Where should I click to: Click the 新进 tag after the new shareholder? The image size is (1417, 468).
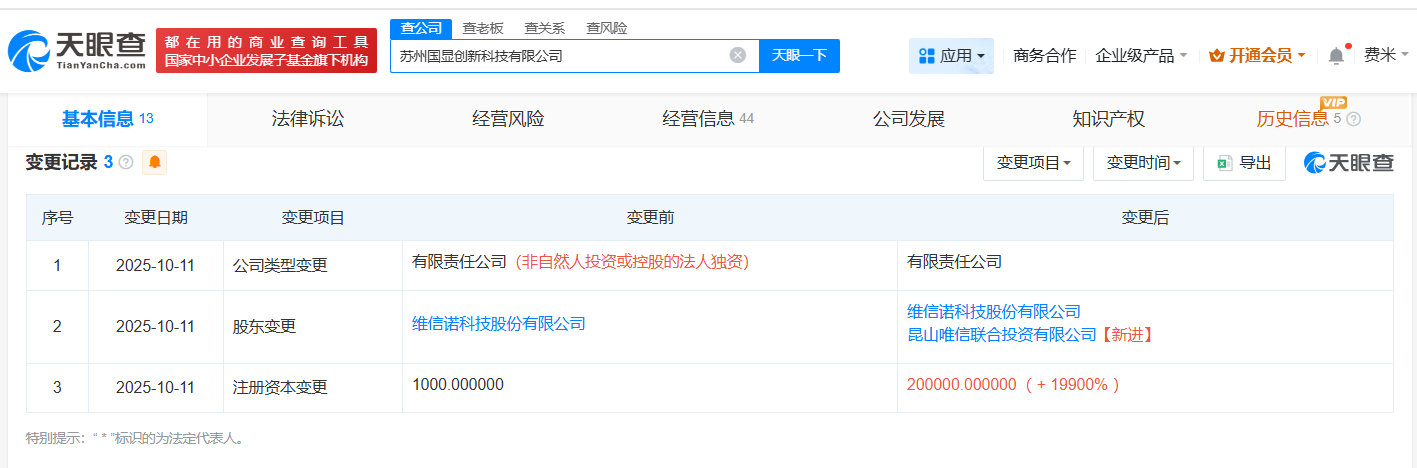coord(1127,335)
